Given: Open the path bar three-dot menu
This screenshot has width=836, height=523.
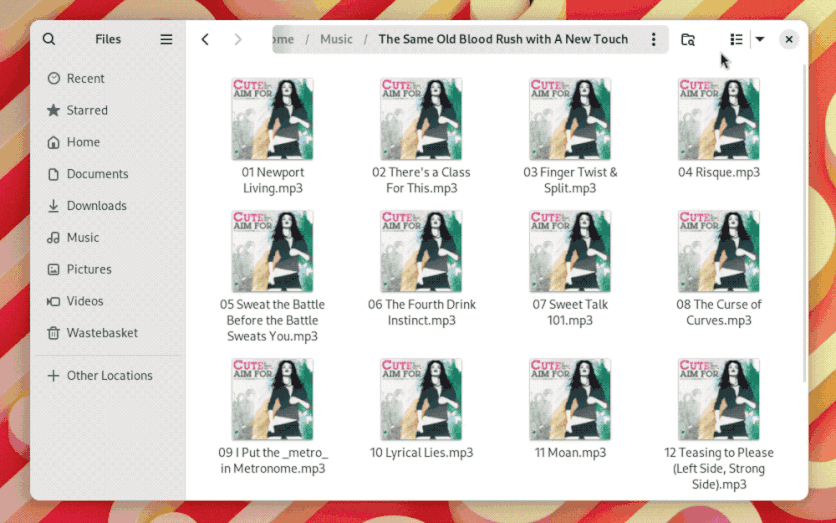Looking at the screenshot, I should point(654,39).
